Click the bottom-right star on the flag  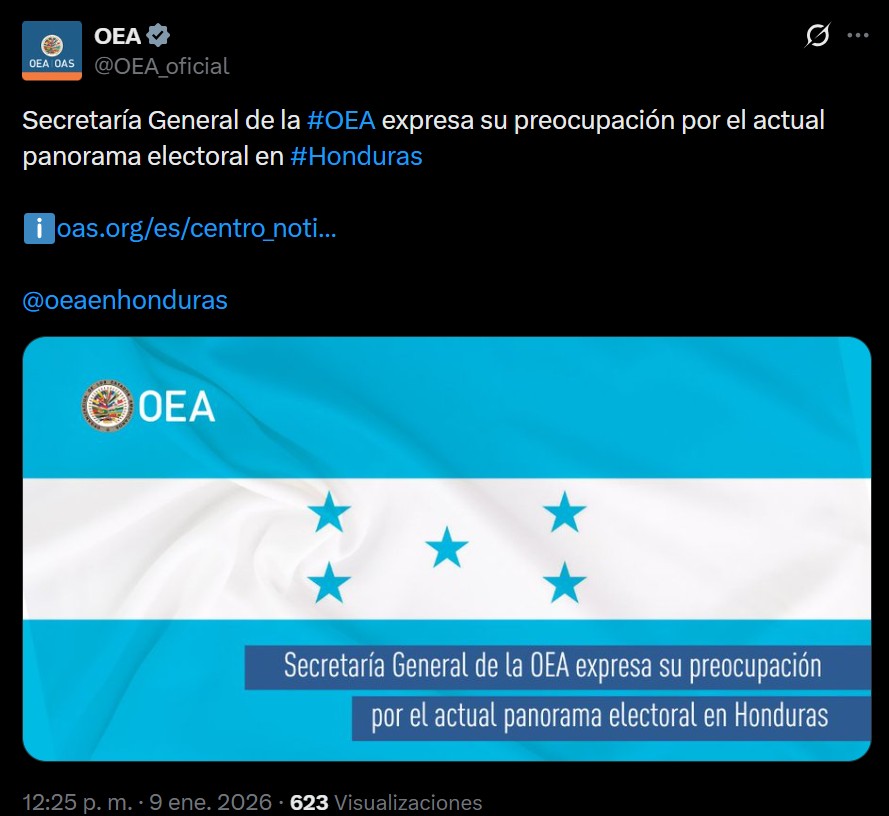(564, 583)
